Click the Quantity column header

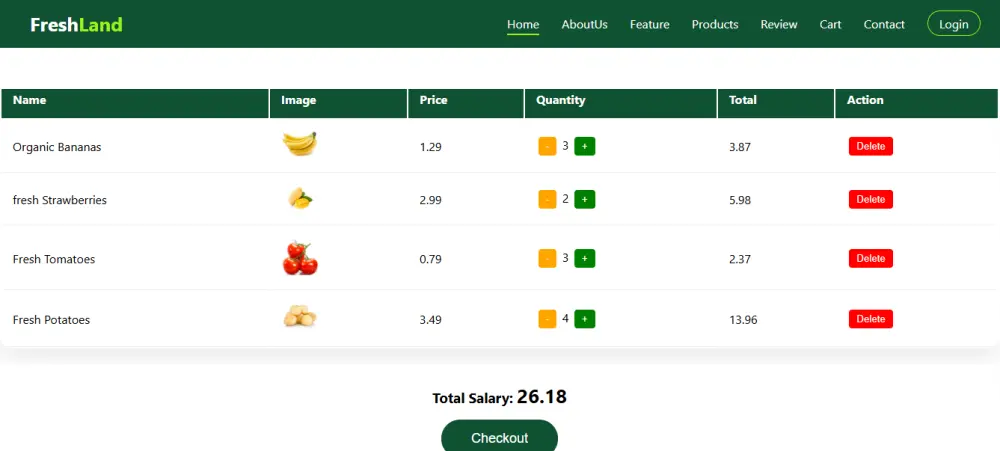click(621, 103)
